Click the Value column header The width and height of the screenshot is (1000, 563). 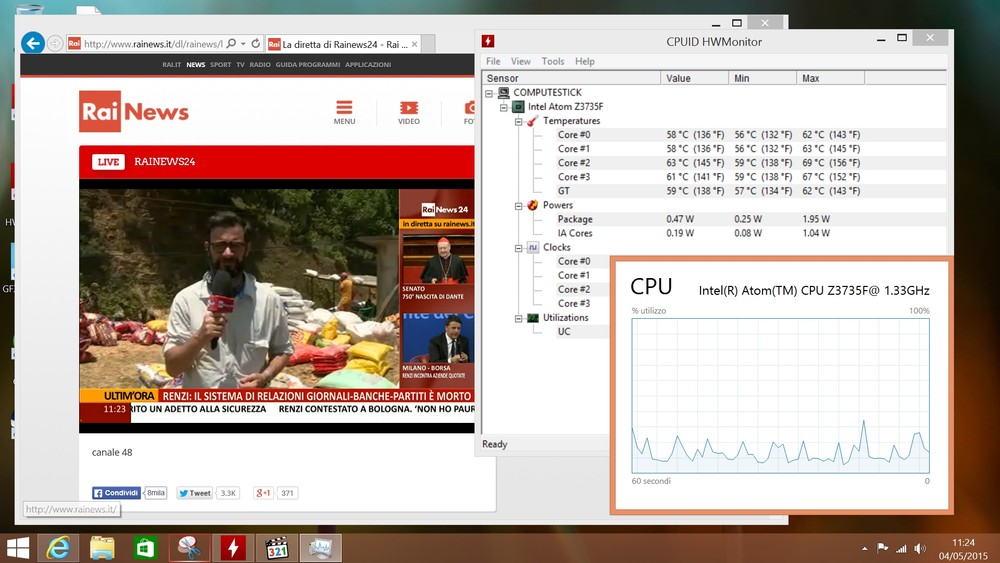[x=695, y=78]
